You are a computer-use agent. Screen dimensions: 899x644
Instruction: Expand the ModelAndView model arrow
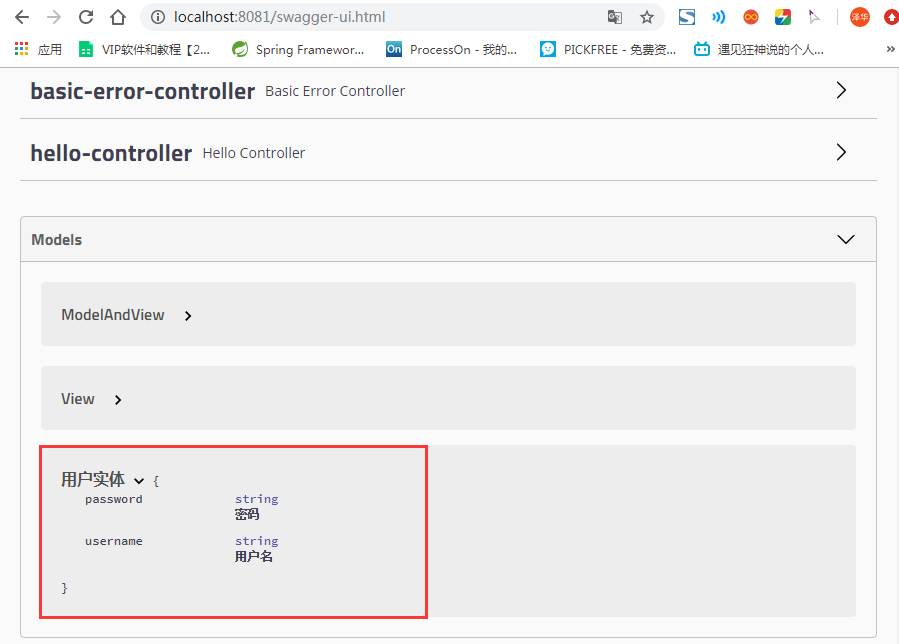188,315
